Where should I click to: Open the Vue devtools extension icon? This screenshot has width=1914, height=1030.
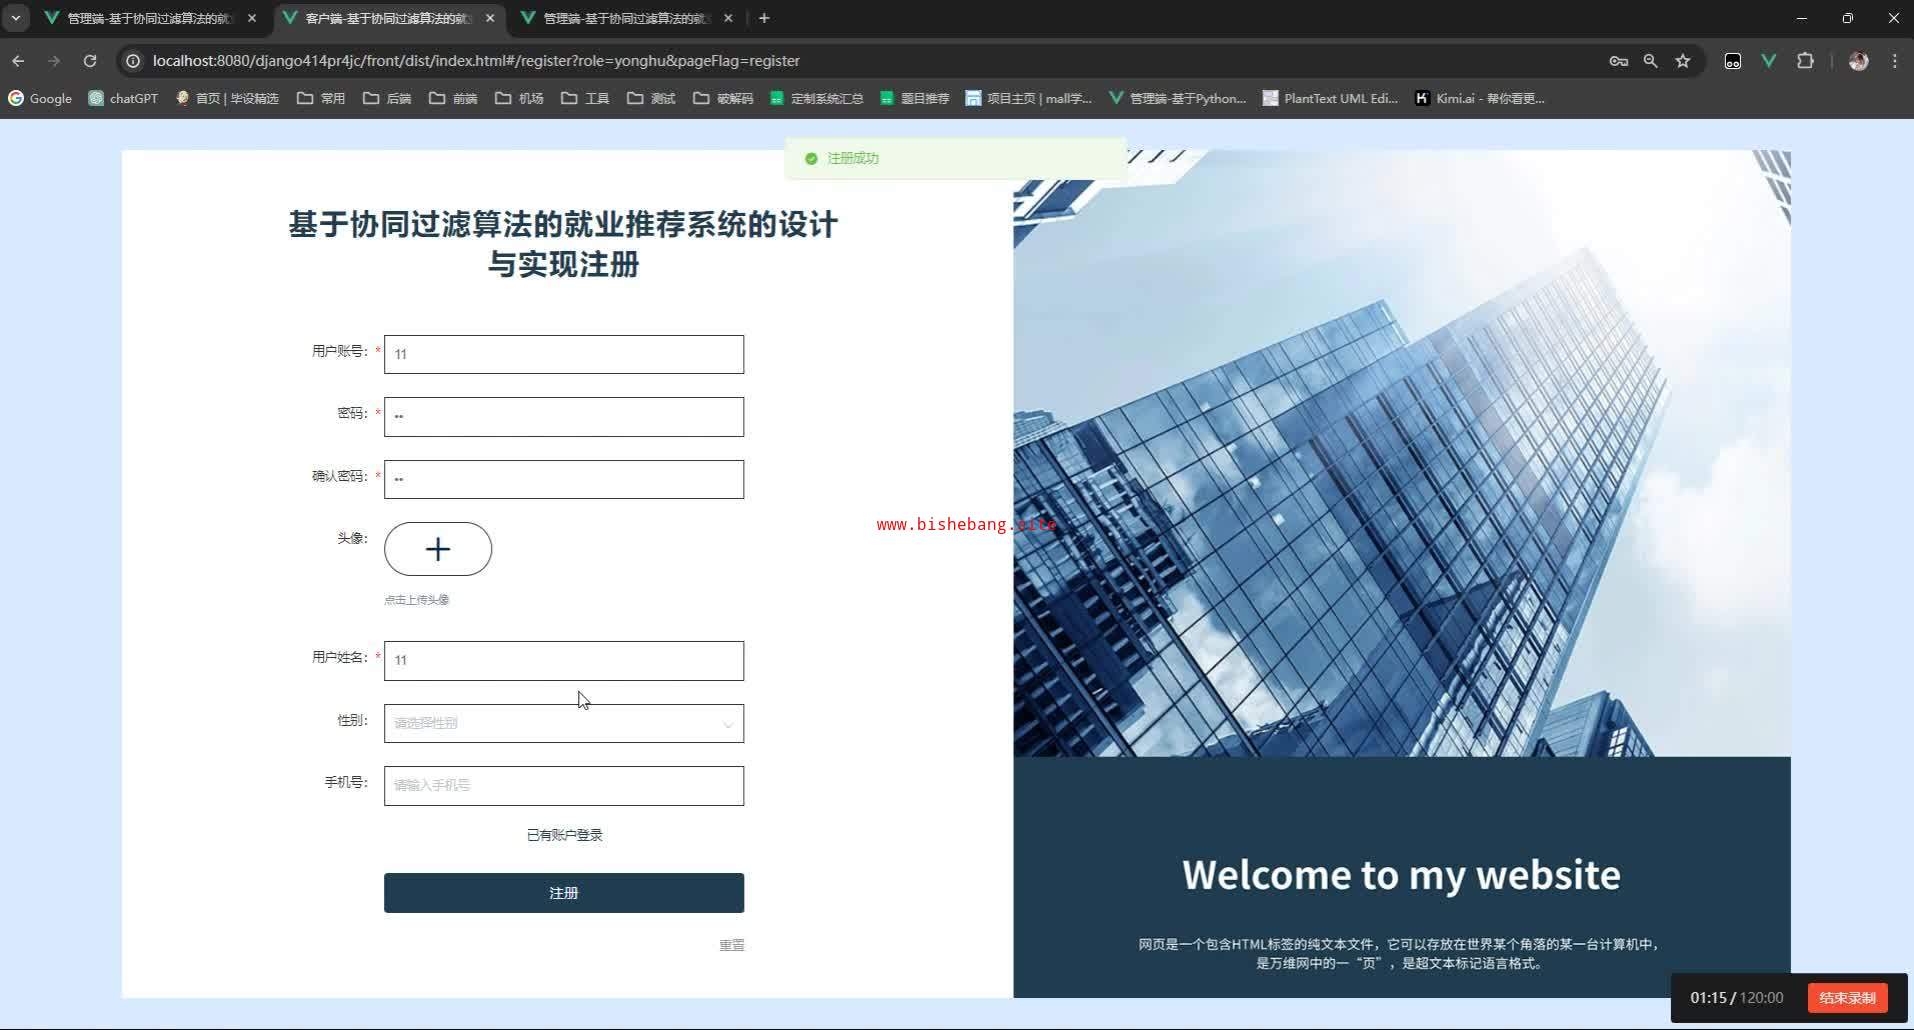[1768, 61]
